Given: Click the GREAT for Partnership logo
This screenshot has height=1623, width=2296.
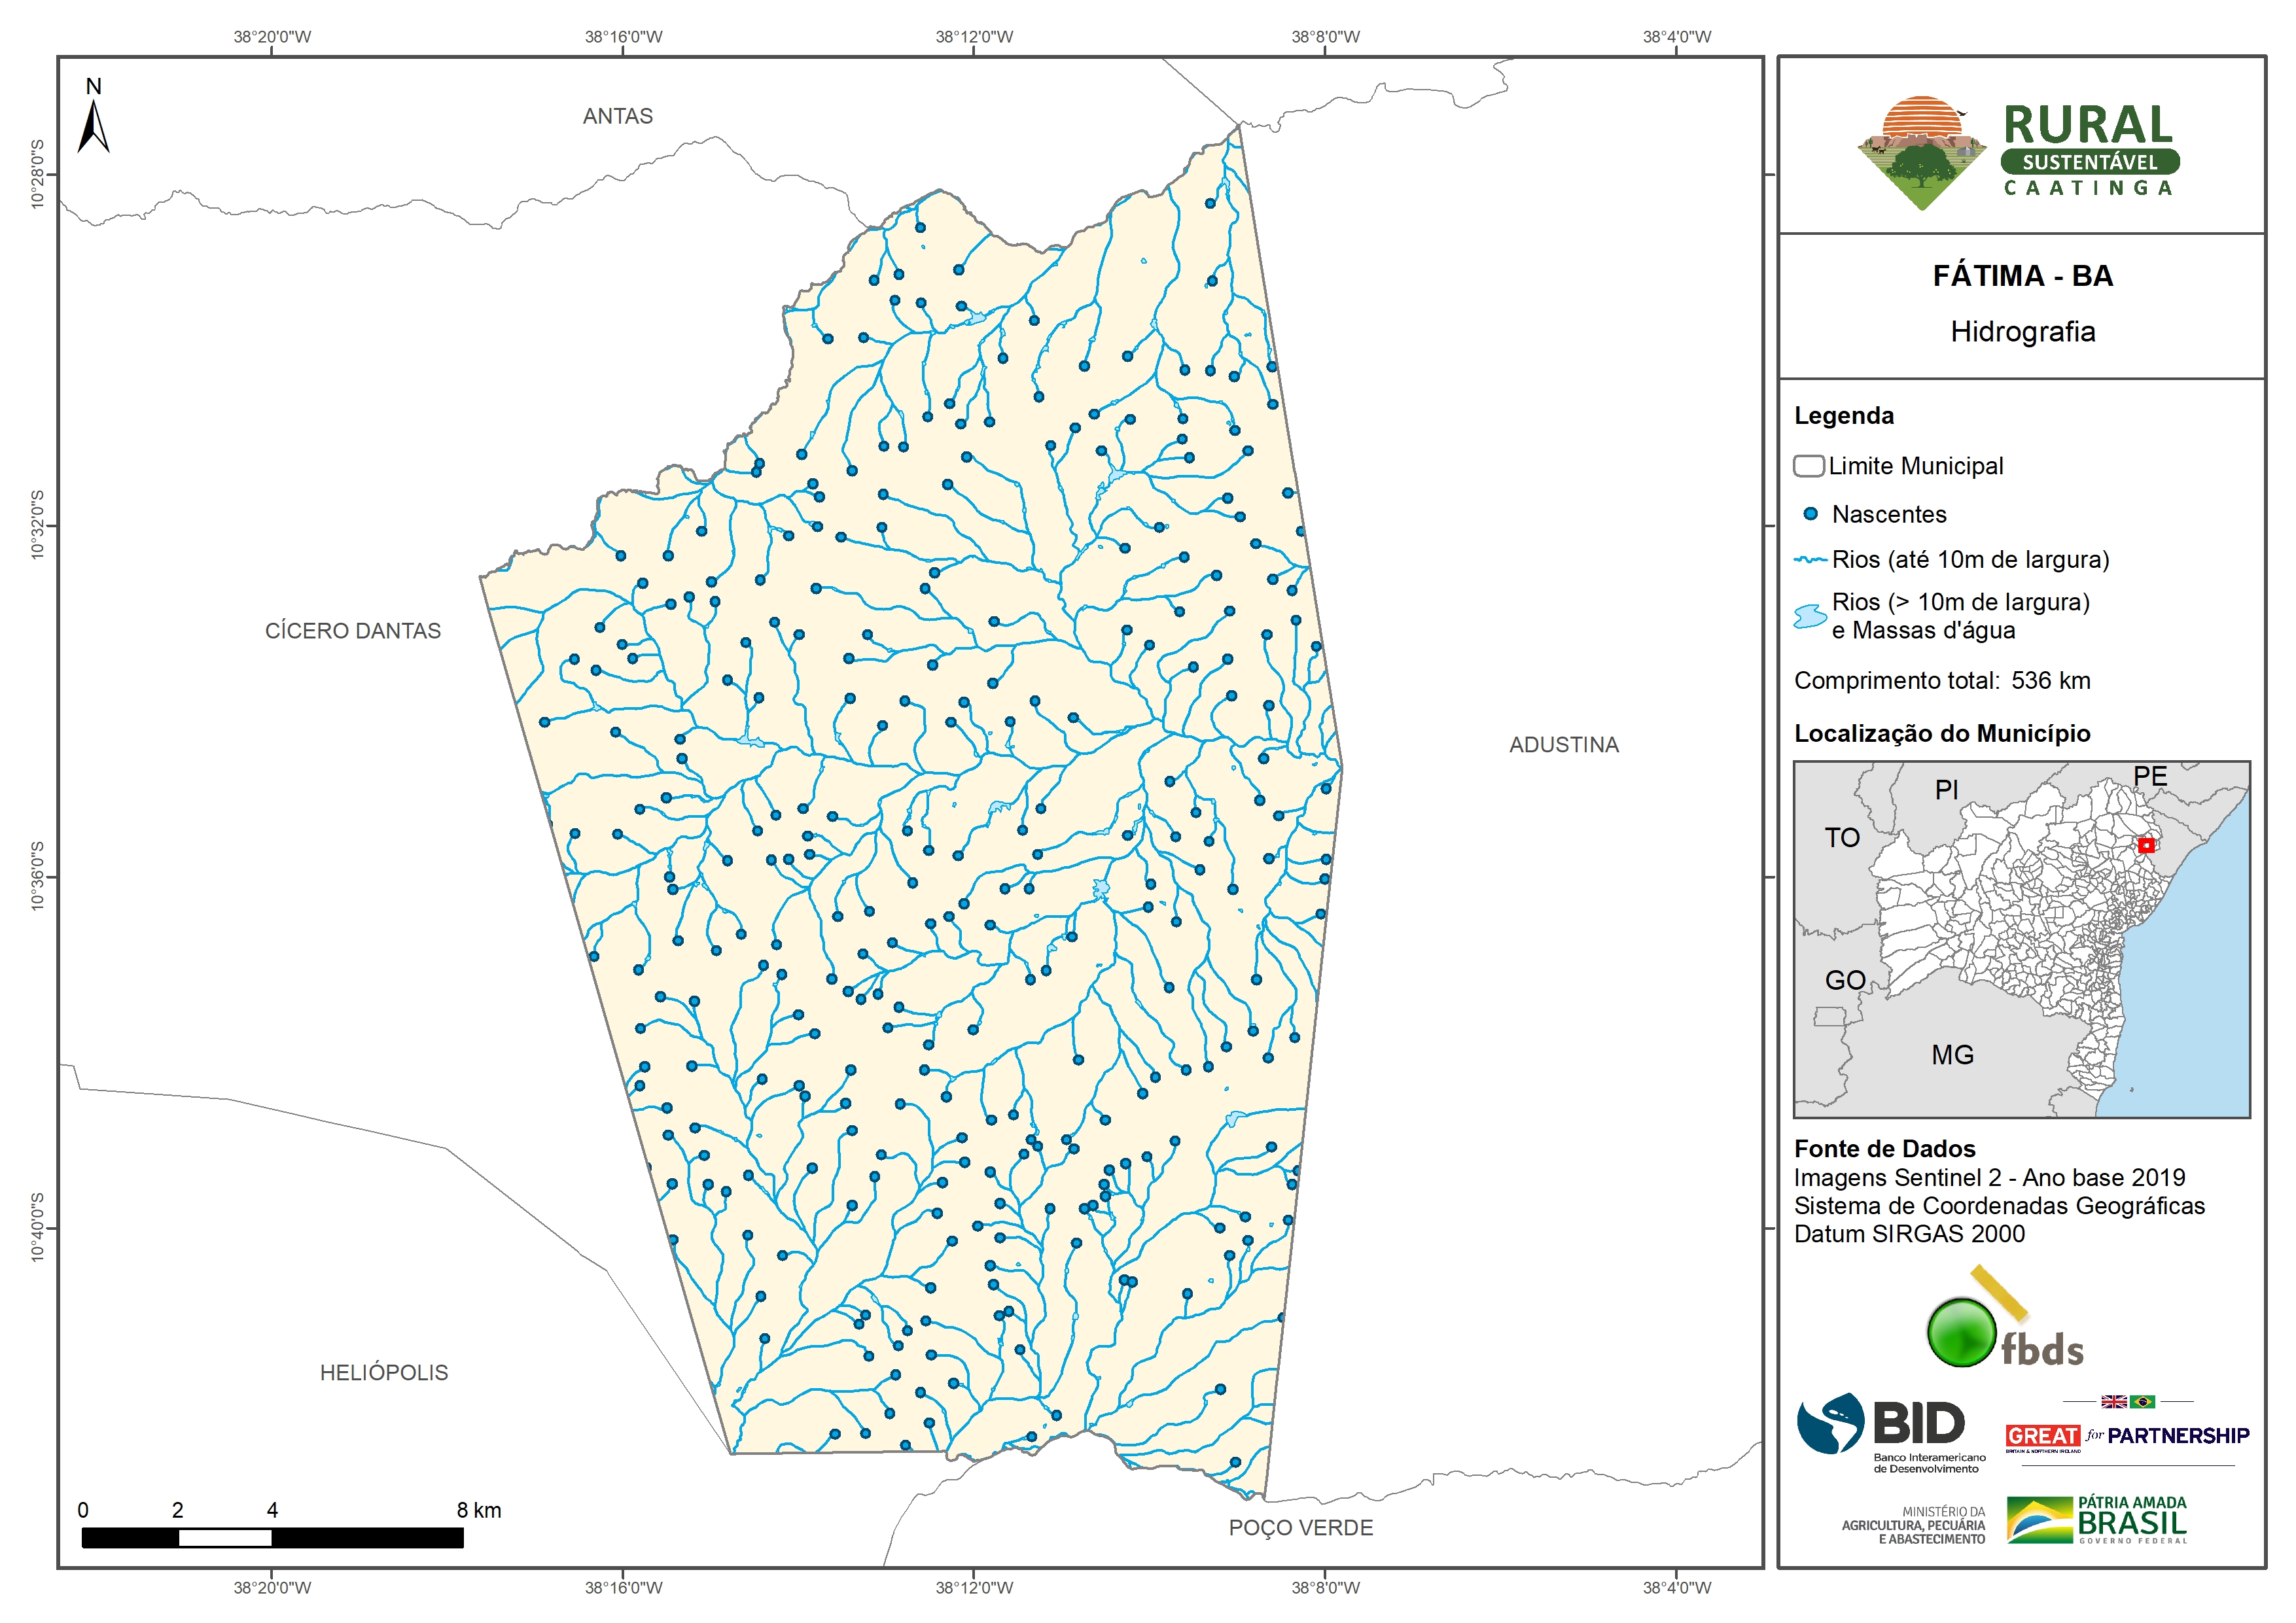Looking at the screenshot, I should click(x=2127, y=1435).
